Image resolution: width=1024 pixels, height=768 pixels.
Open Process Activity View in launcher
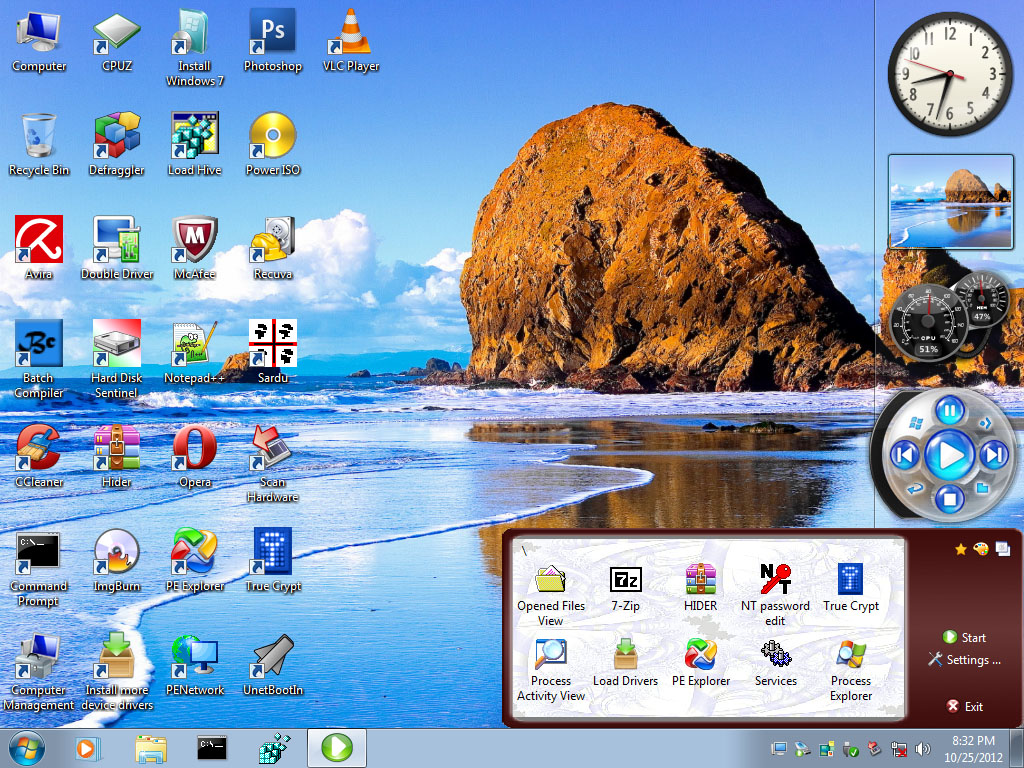click(x=551, y=670)
